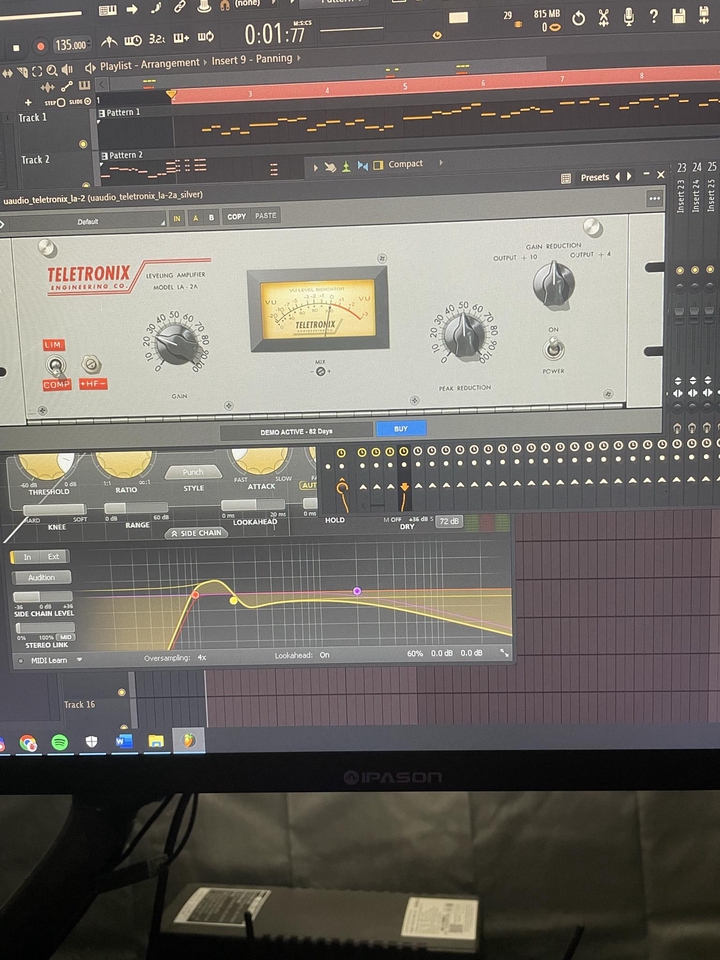
Task: Select In side chain source
Action: [x=26, y=557]
